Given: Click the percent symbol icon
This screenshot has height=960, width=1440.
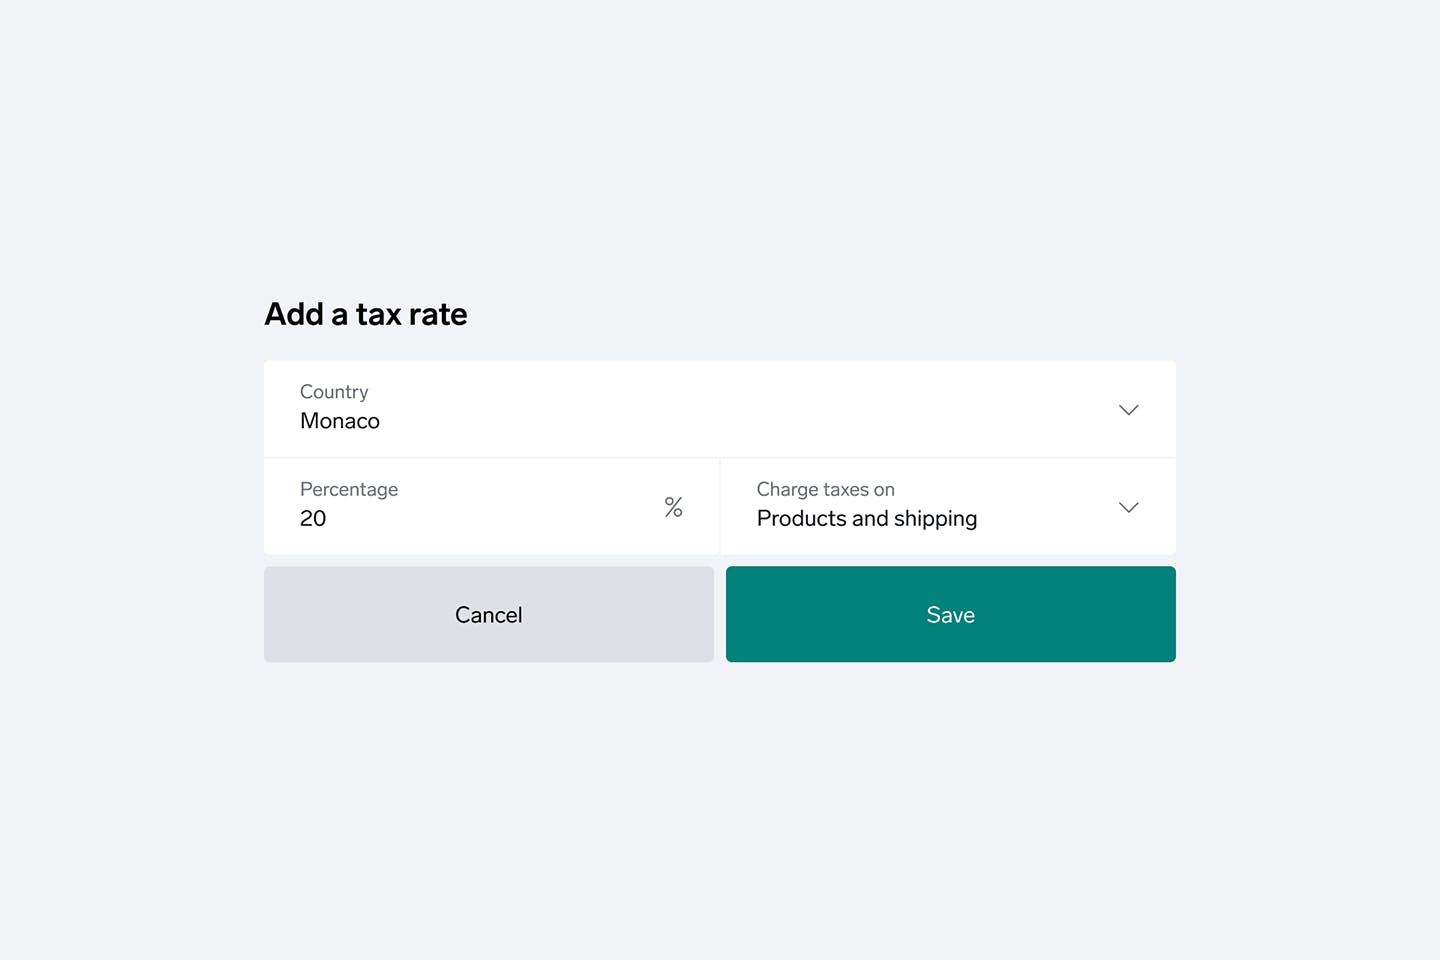Looking at the screenshot, I should tap(673, 507).
